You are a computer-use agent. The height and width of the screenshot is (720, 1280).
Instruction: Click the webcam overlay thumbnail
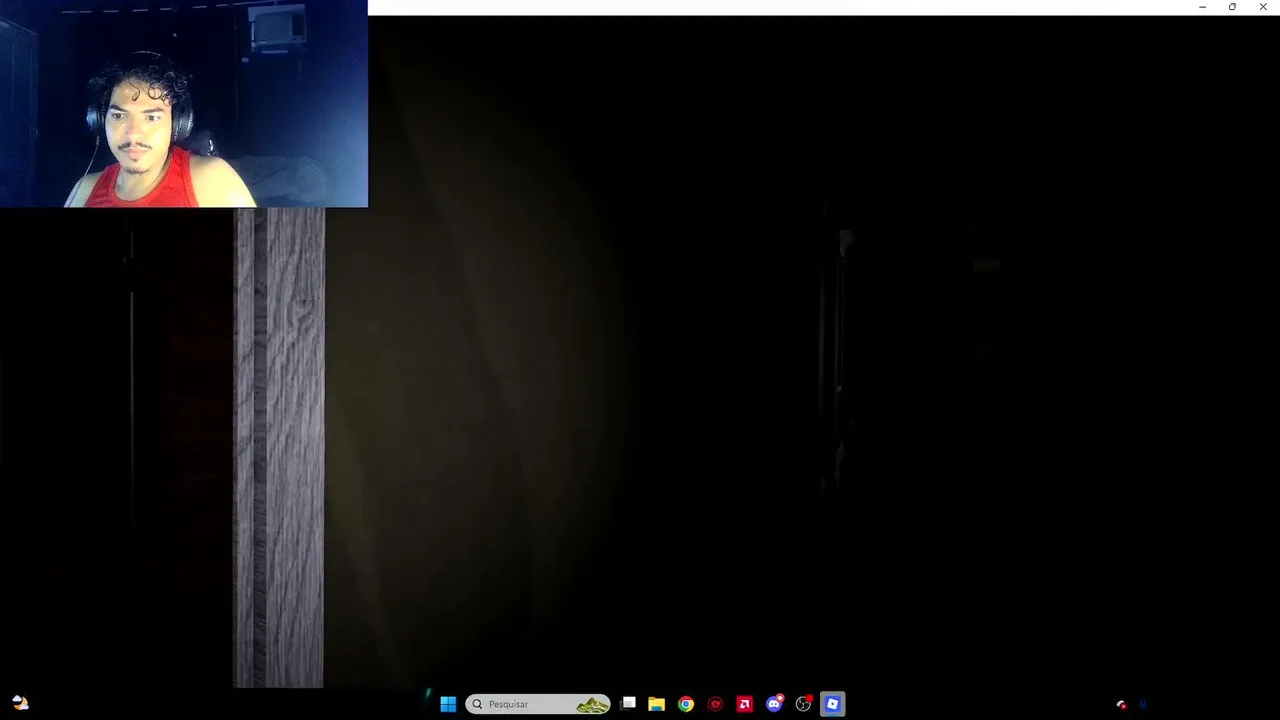(184, 103)
